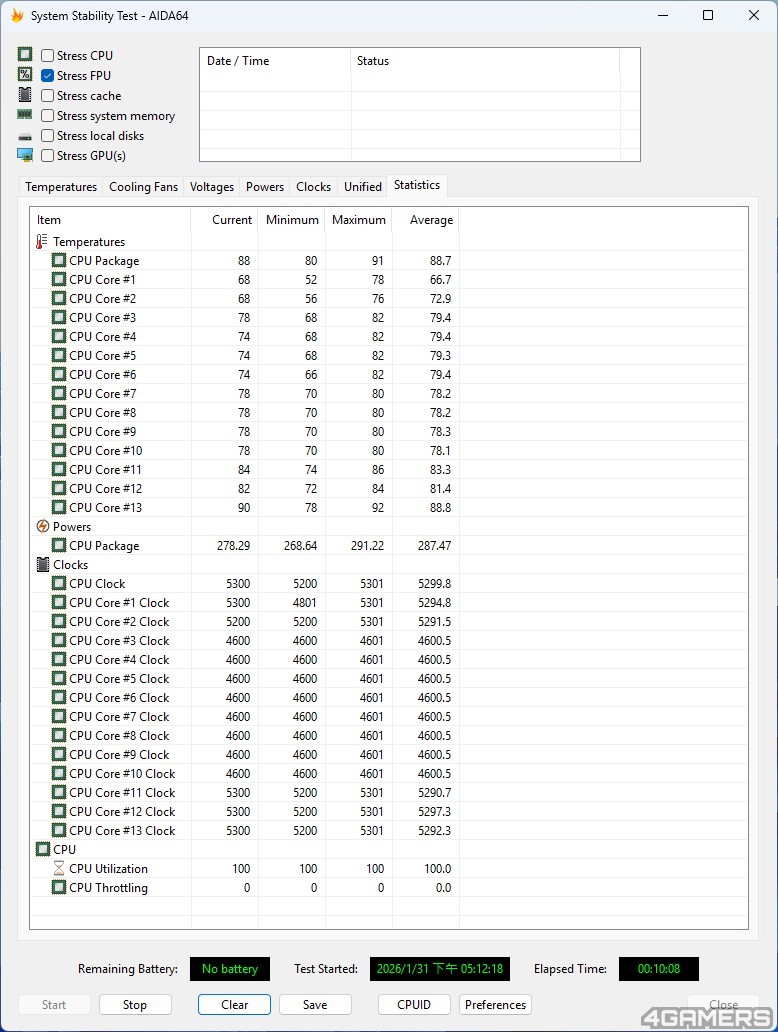Click the AIDA64 flame icon in title bar

click(16, 16)
